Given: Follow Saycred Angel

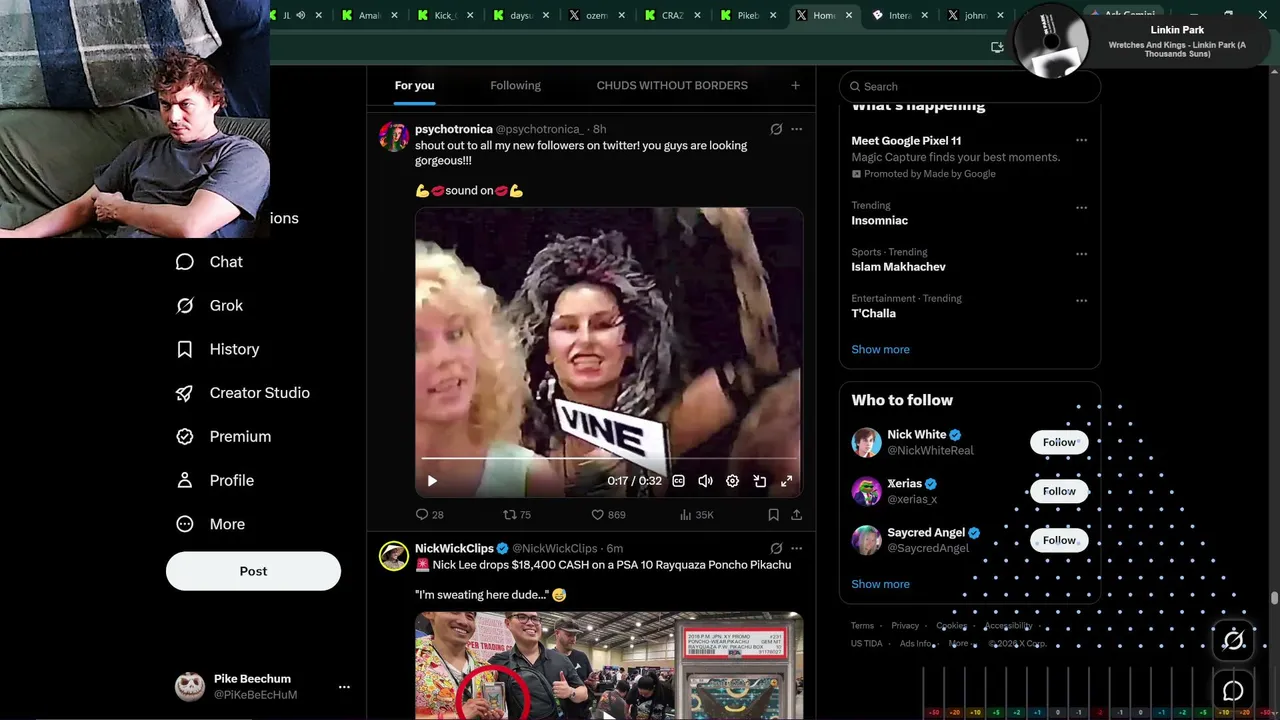Looking at the screenshot, I should pos(1059,540).
